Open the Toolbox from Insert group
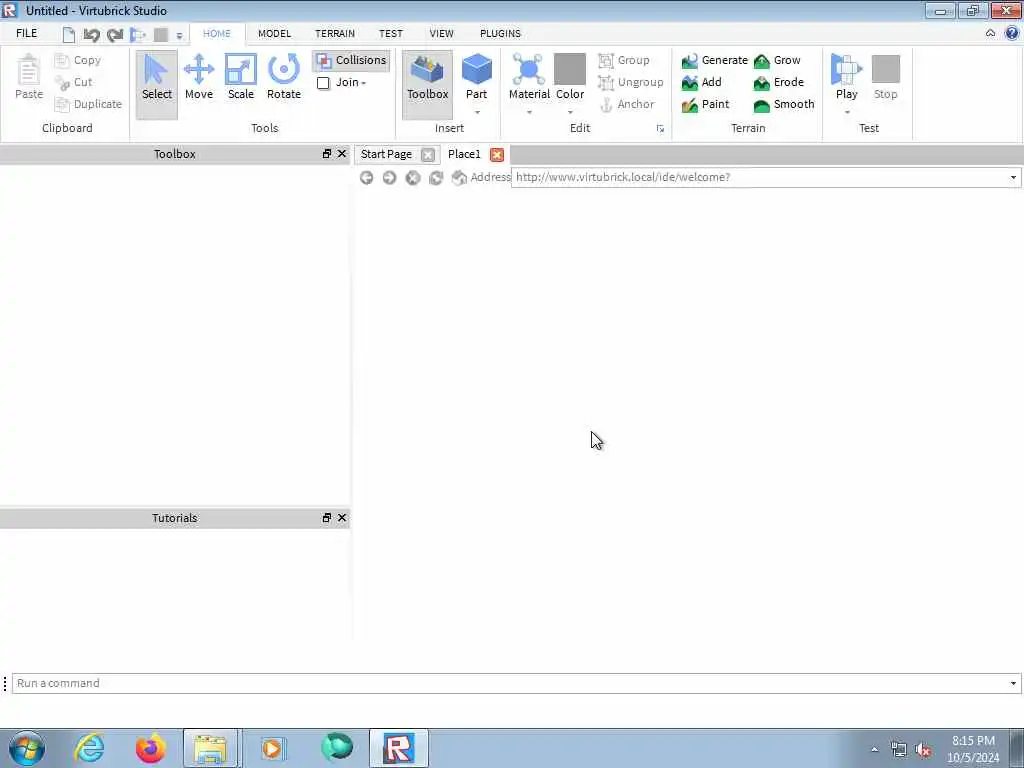 [x=427, y=84]
